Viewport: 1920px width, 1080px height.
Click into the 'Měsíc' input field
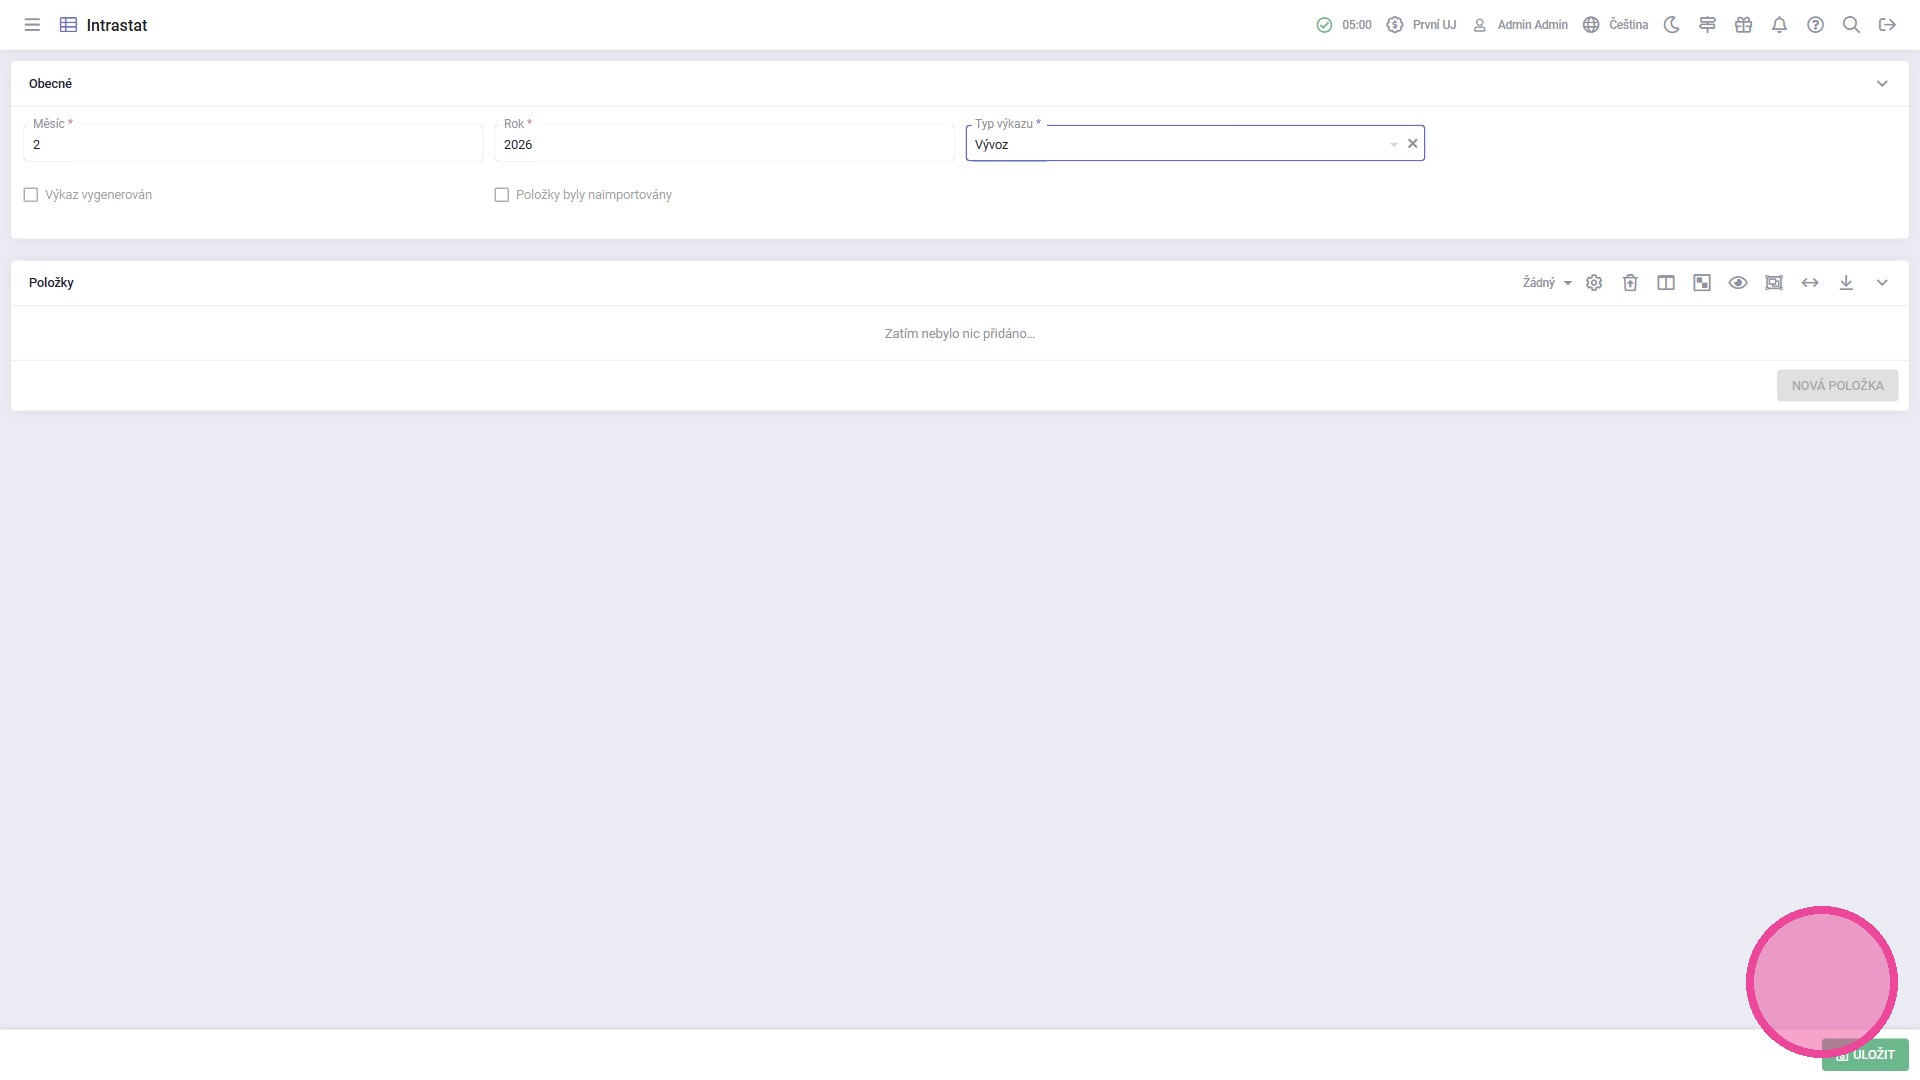point(252,145)
